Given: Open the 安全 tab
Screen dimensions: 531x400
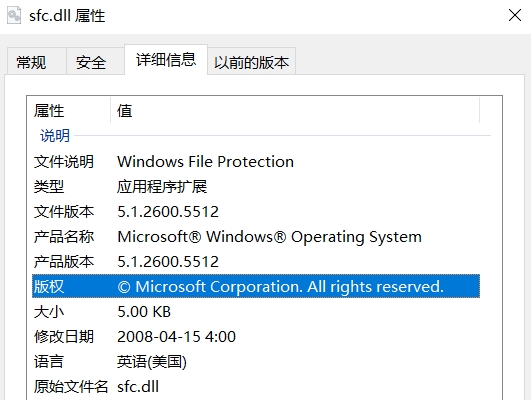Looking at the screenshot, I should point(91,62).
